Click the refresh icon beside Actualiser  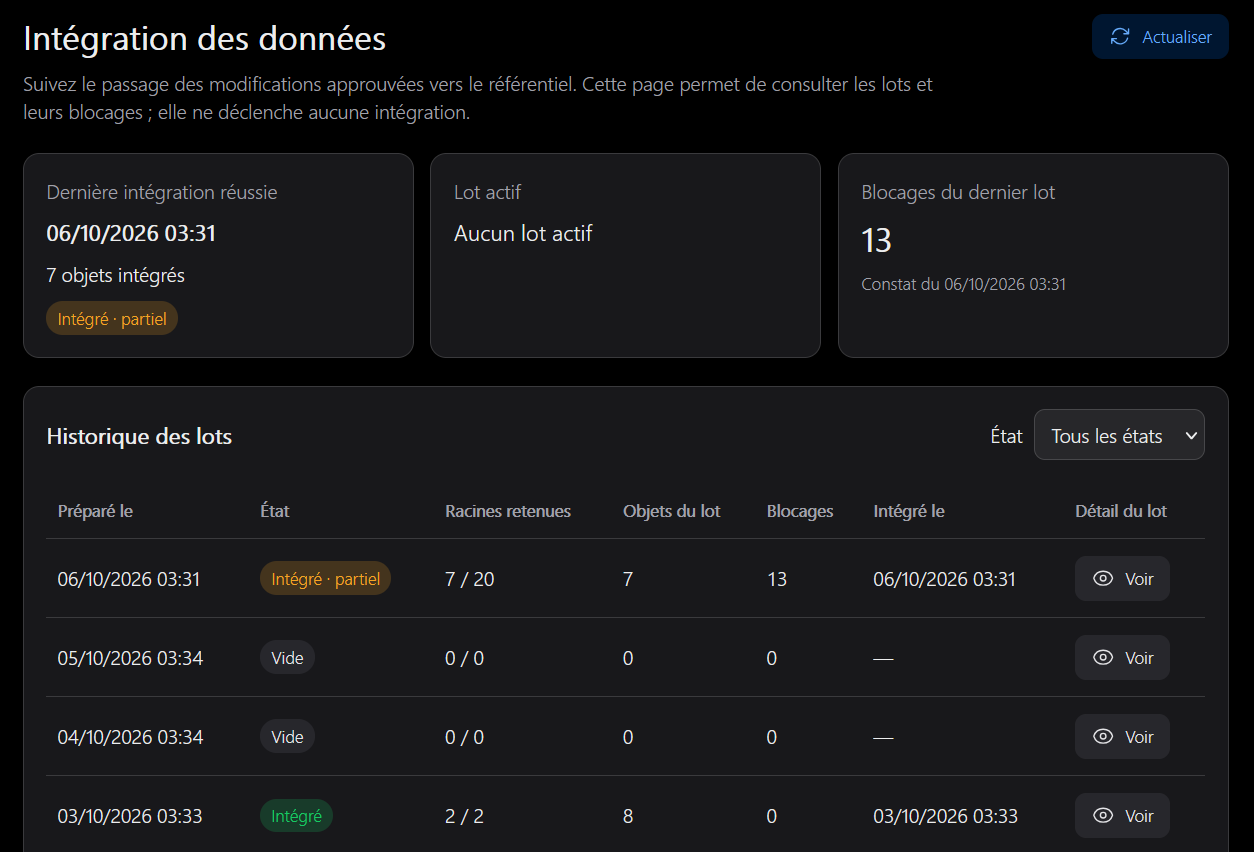point(1120,37)
